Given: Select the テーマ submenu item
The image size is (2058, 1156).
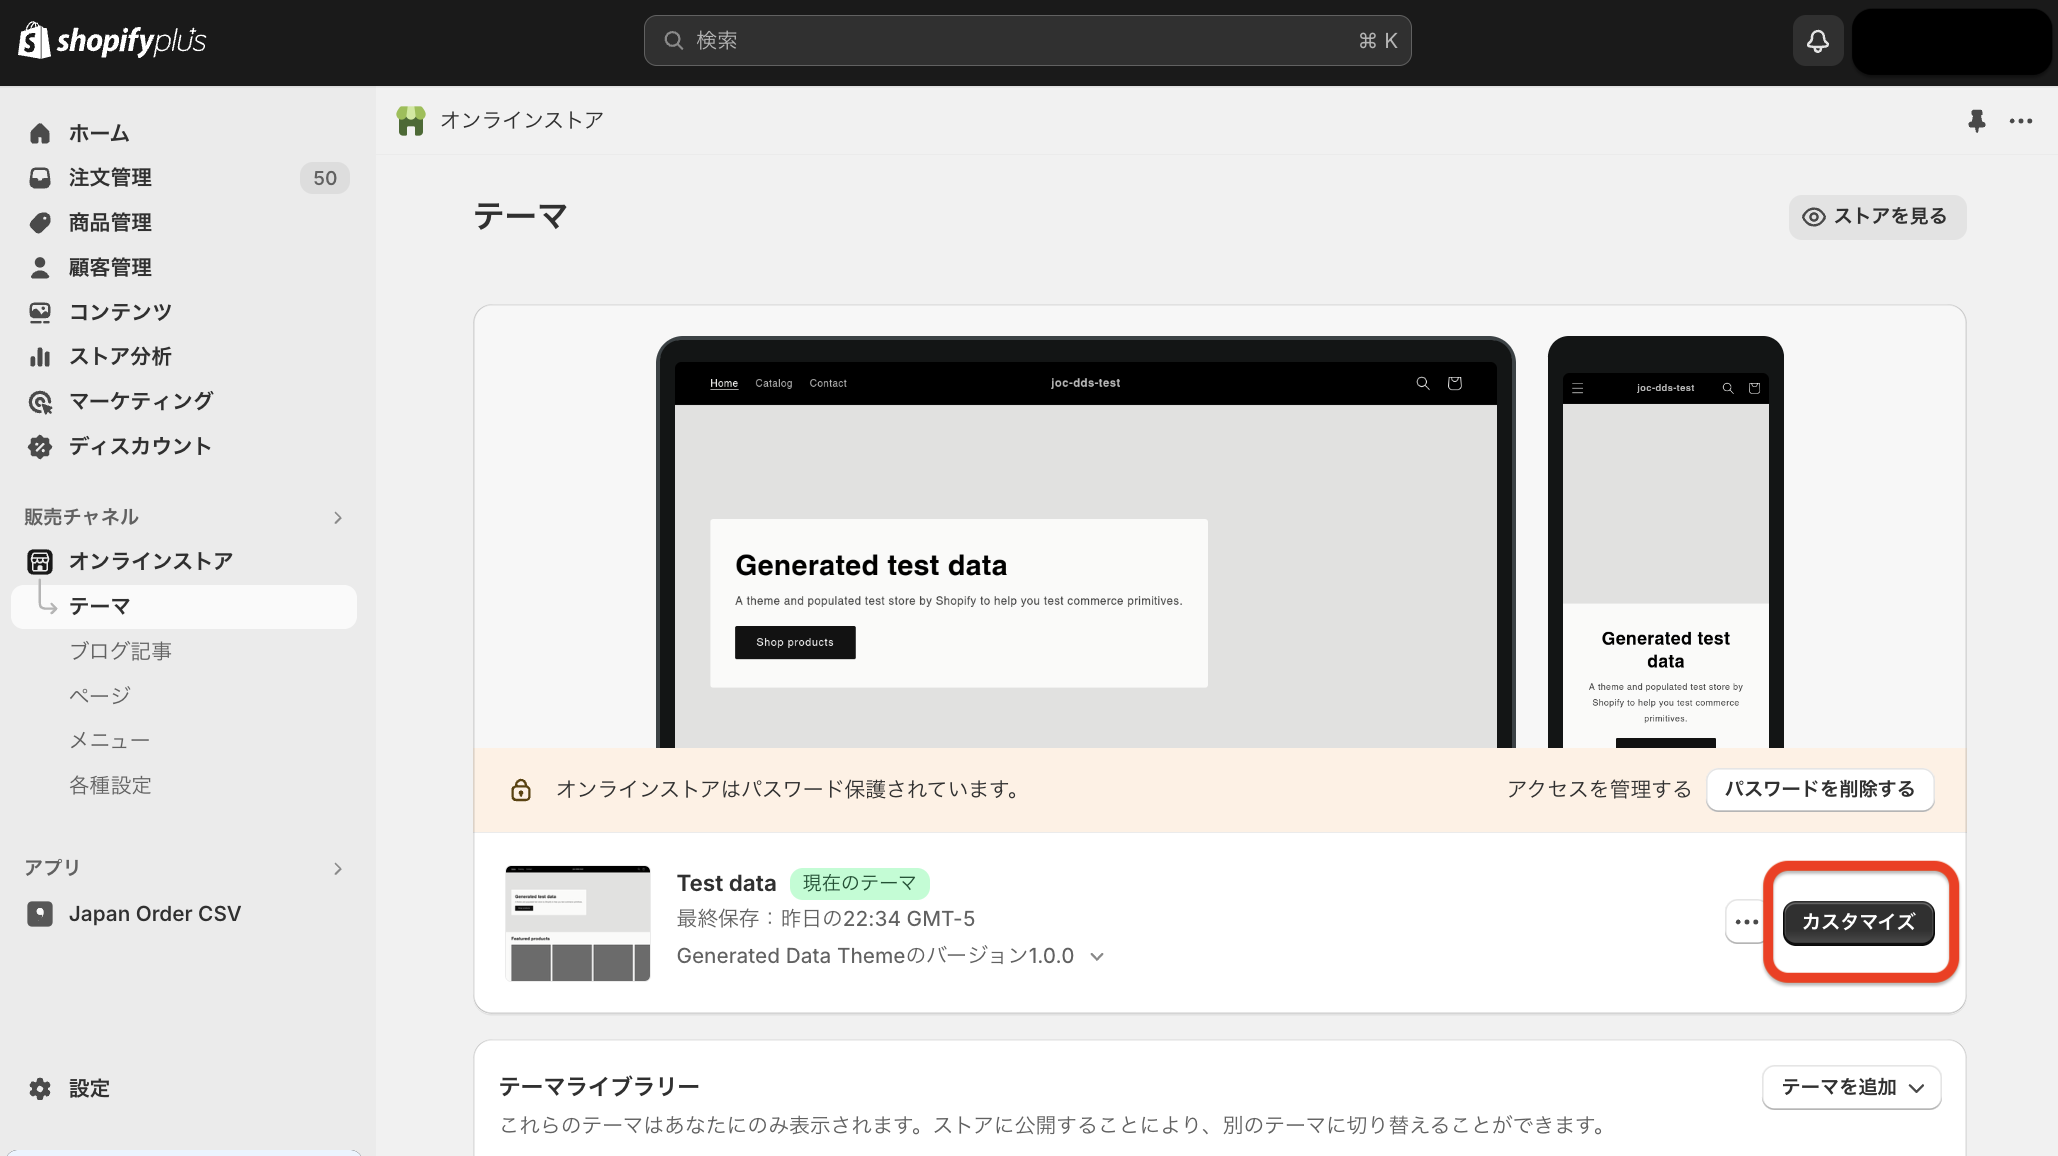Looking at the screenshot, I should coord(184,606).
